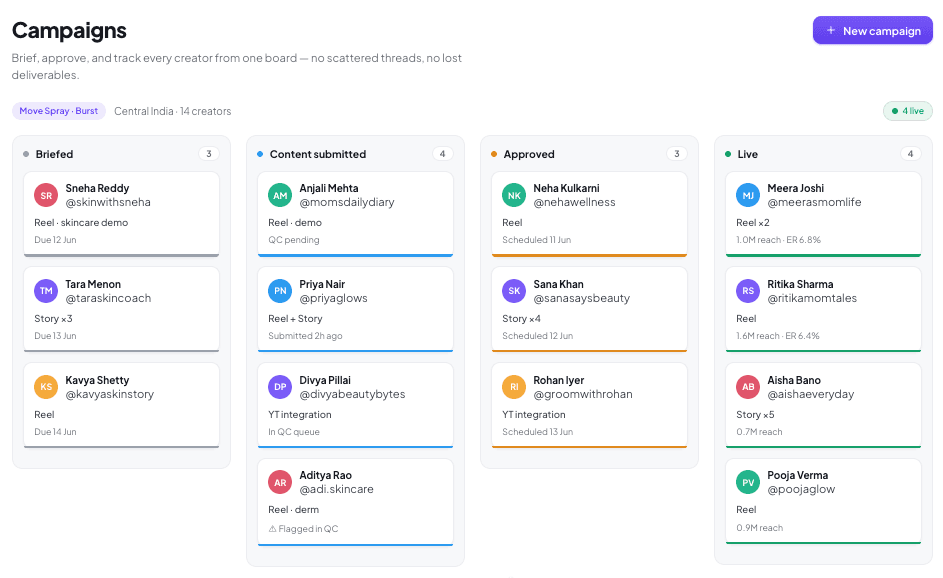Click Sana Khan's SK avatar
This screenshot has width=943, height=578.
(x=514, y=291)
